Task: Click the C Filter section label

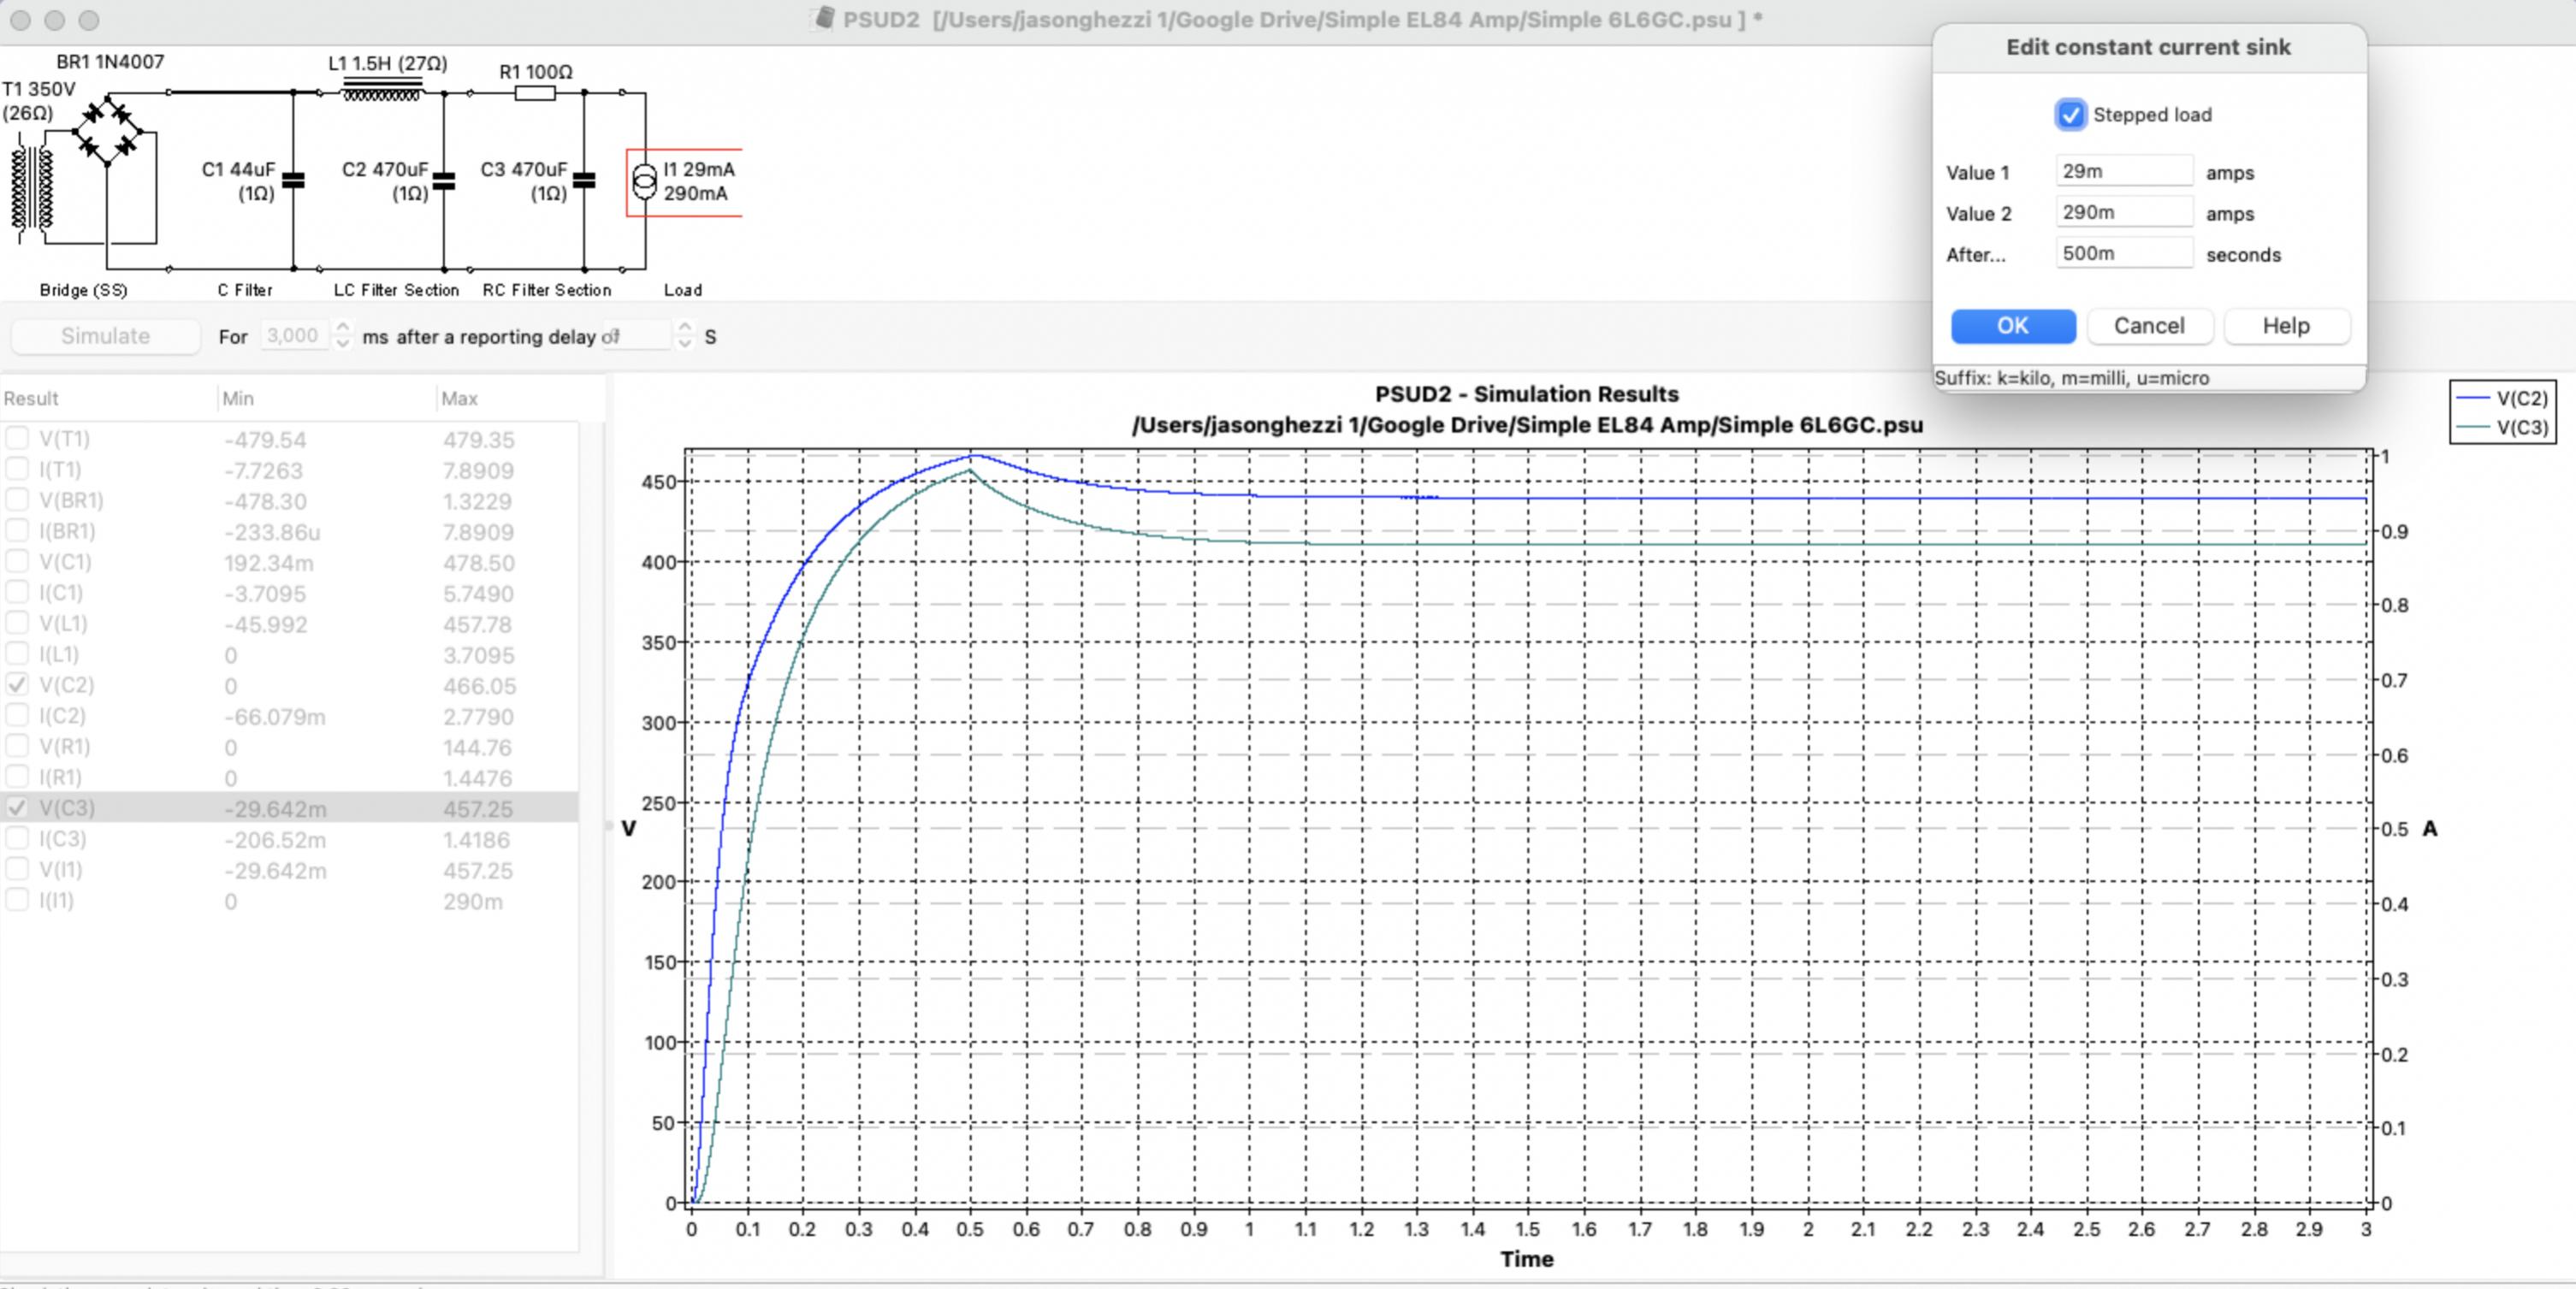Action: click(x=245, y=290)
